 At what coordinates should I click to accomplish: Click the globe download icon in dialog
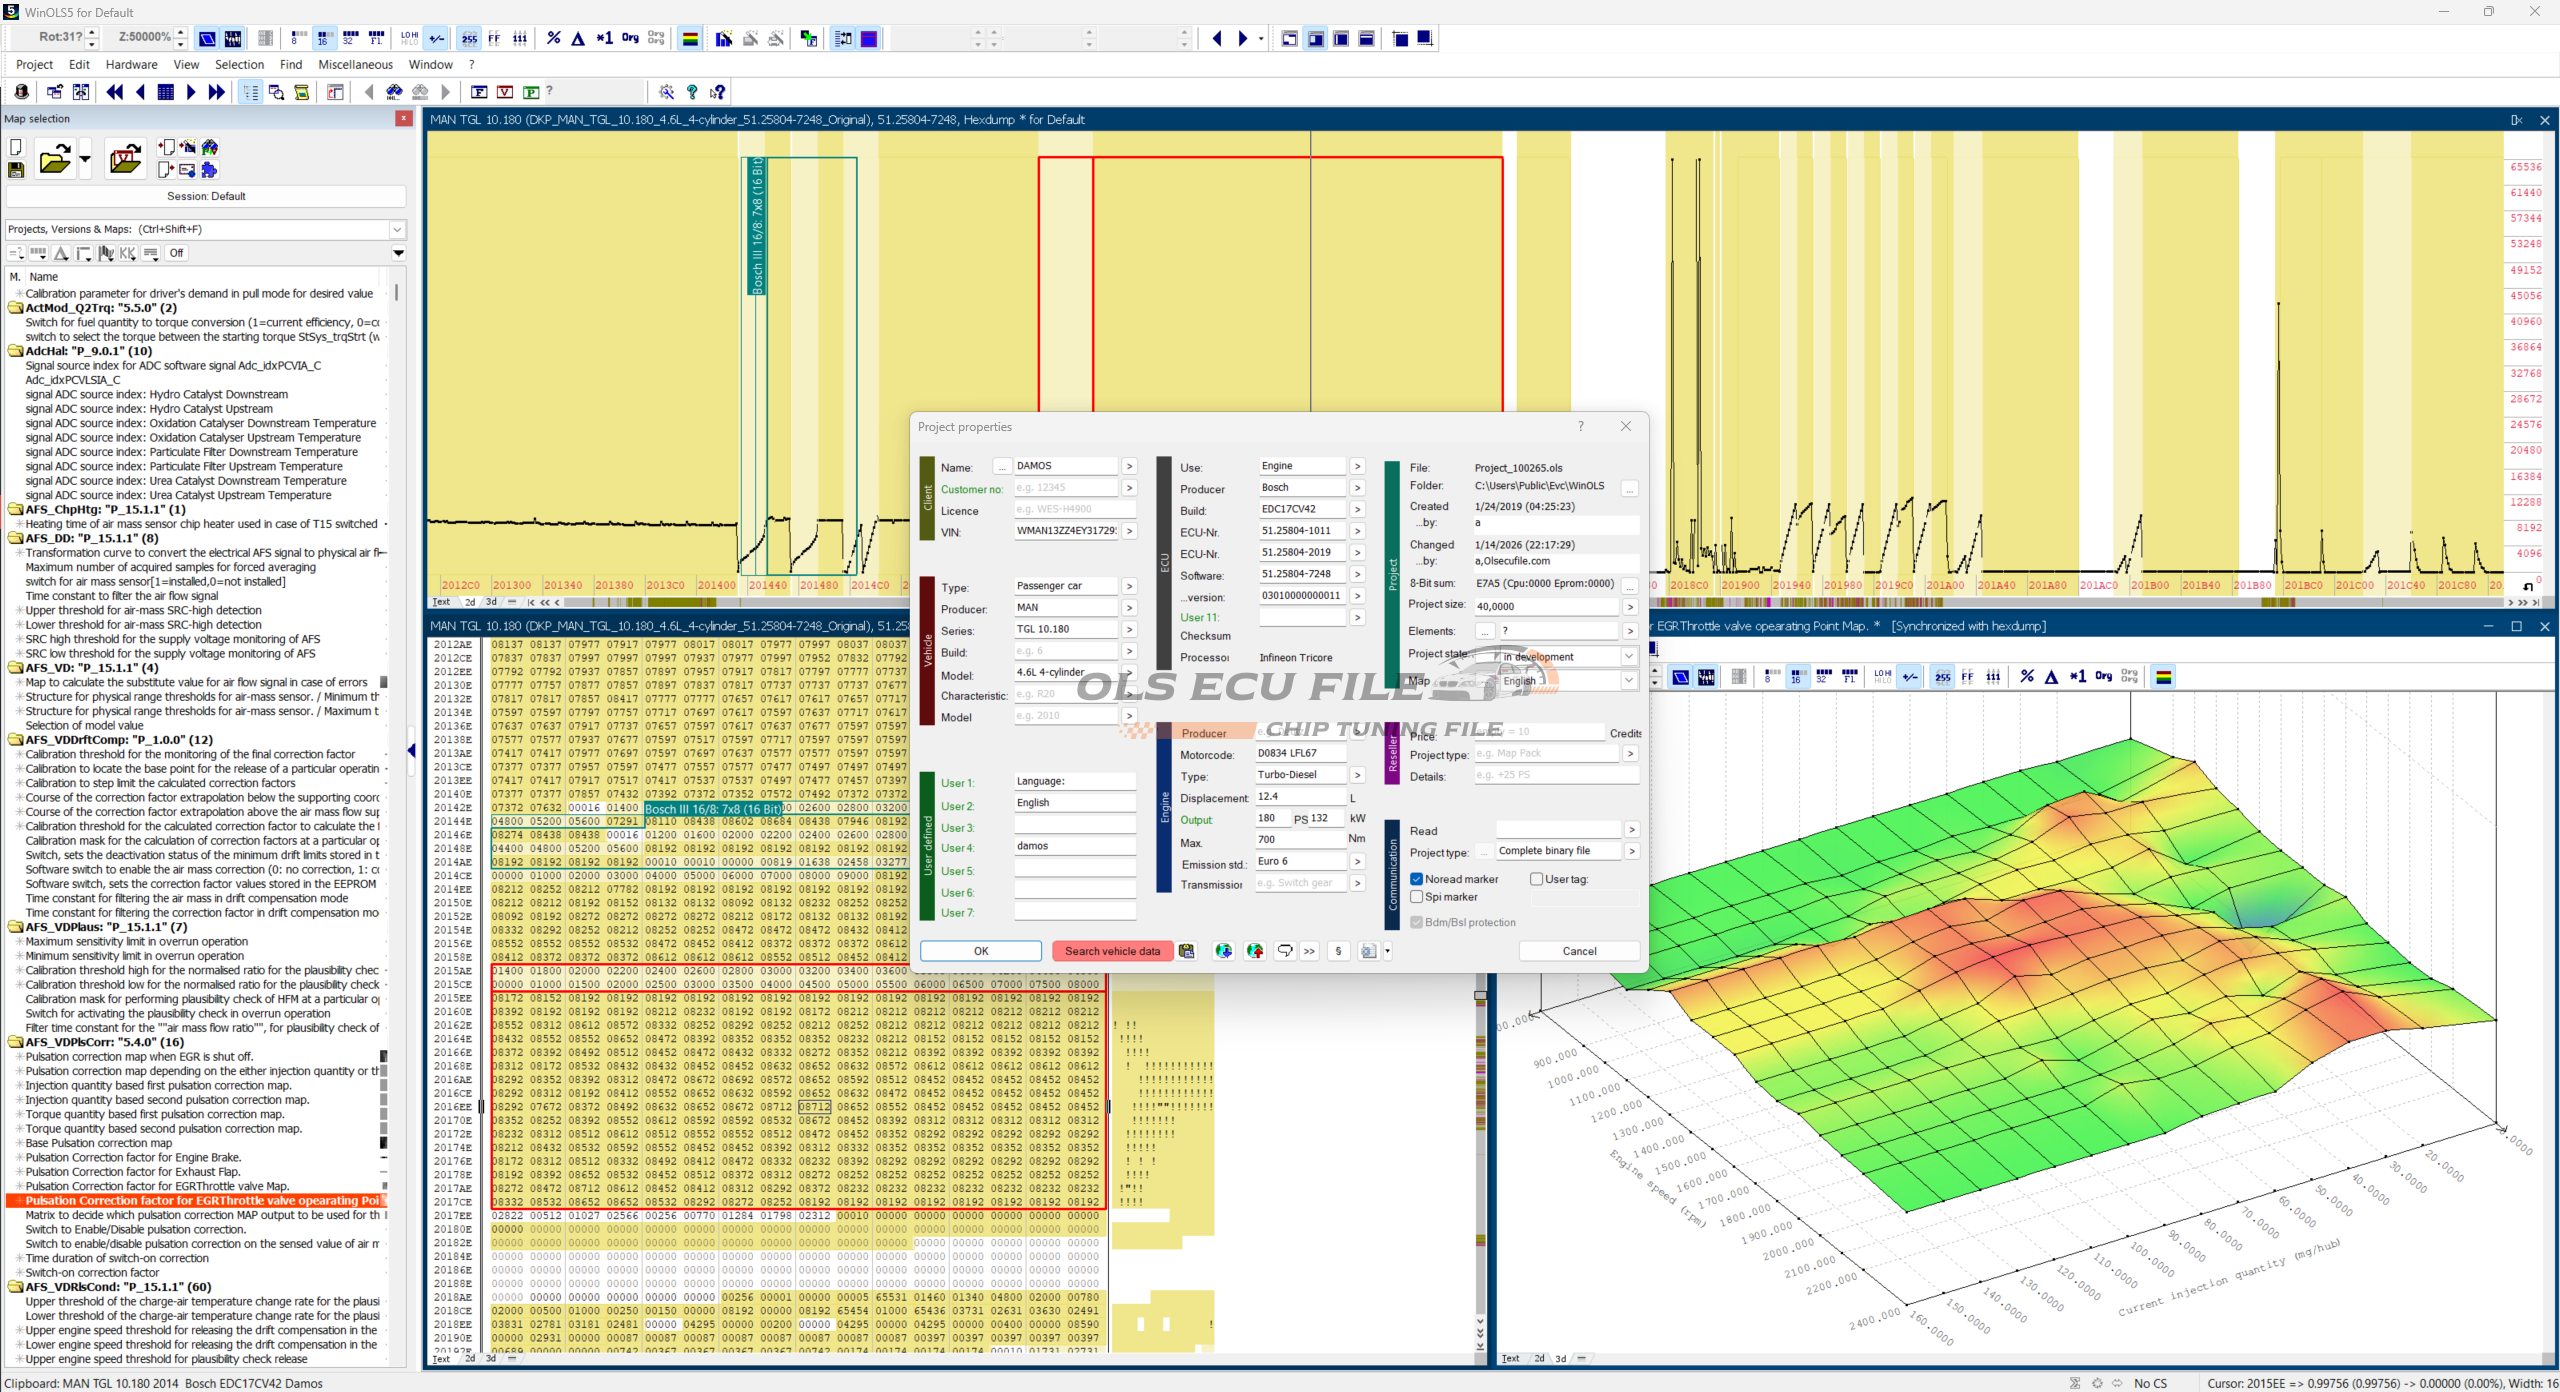(1223, 951)
